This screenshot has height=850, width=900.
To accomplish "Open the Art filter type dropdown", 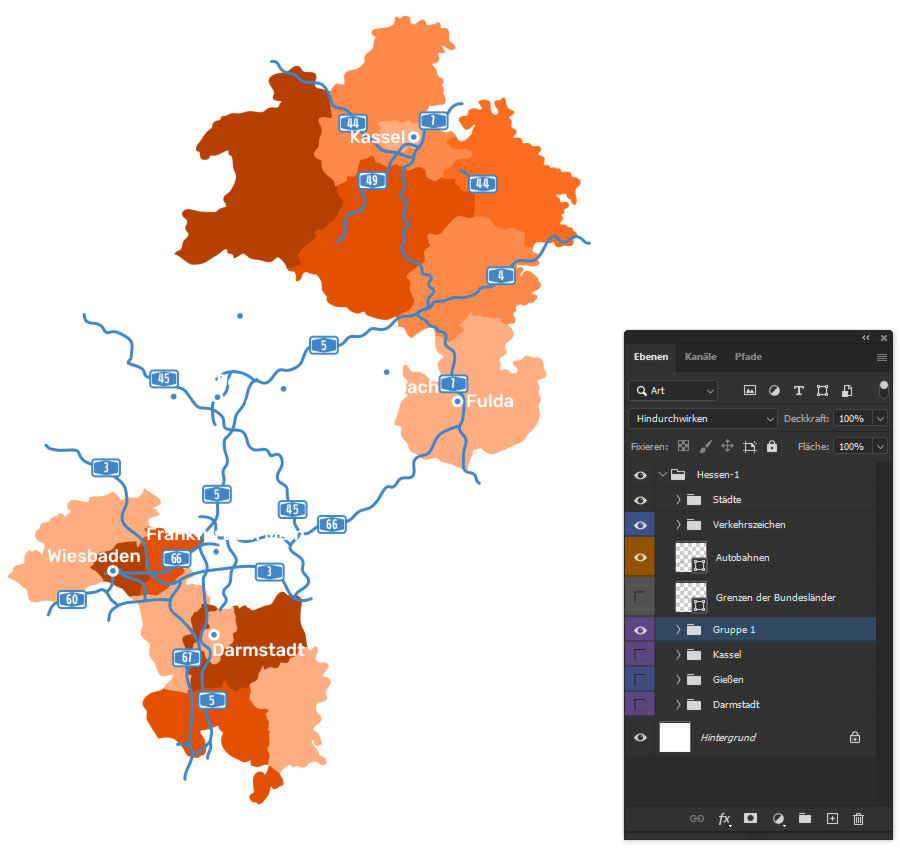I will click(673, 391).
